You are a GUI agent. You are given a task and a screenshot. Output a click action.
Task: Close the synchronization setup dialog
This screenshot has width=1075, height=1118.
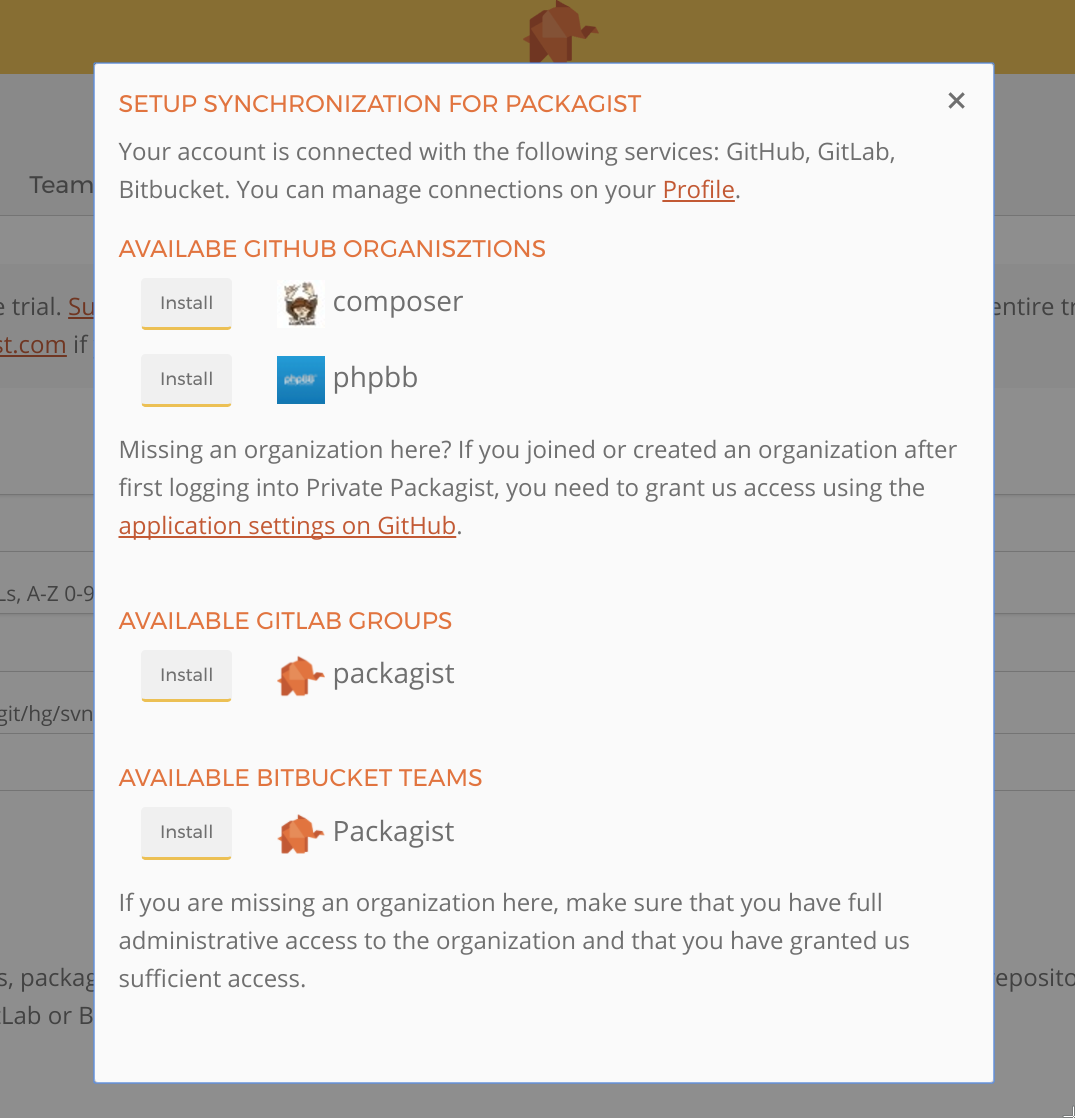point(956,101)
